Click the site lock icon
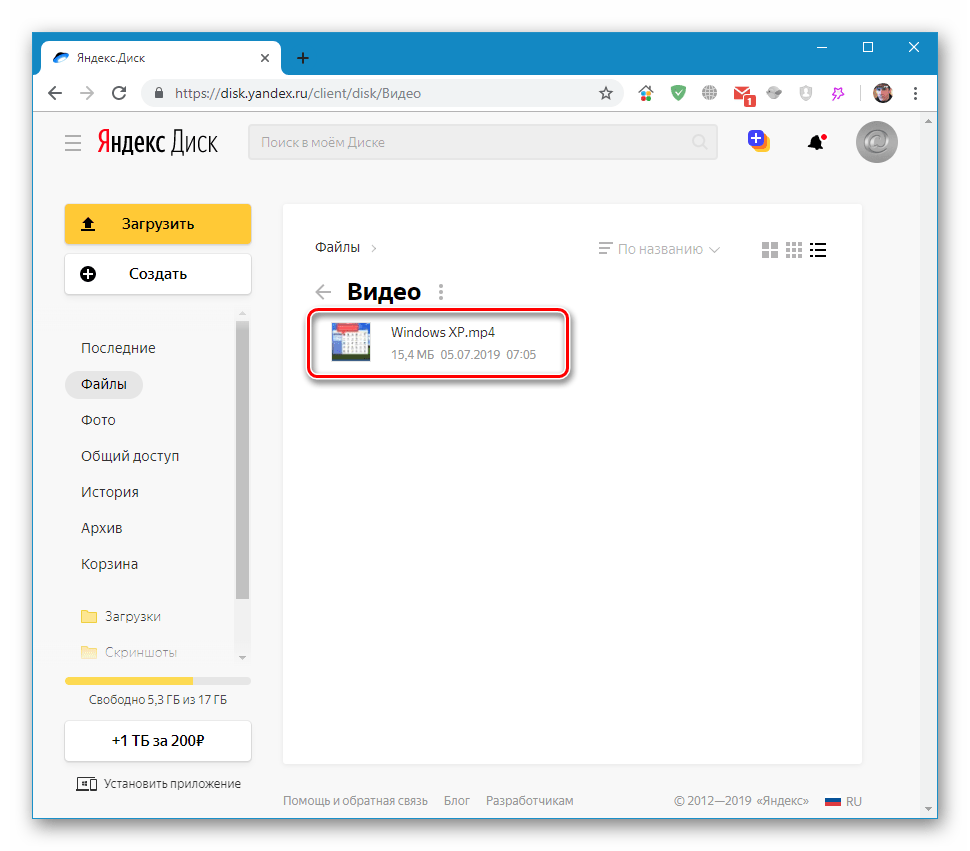The width and height of the screenshot is (970, 851). 158,93
